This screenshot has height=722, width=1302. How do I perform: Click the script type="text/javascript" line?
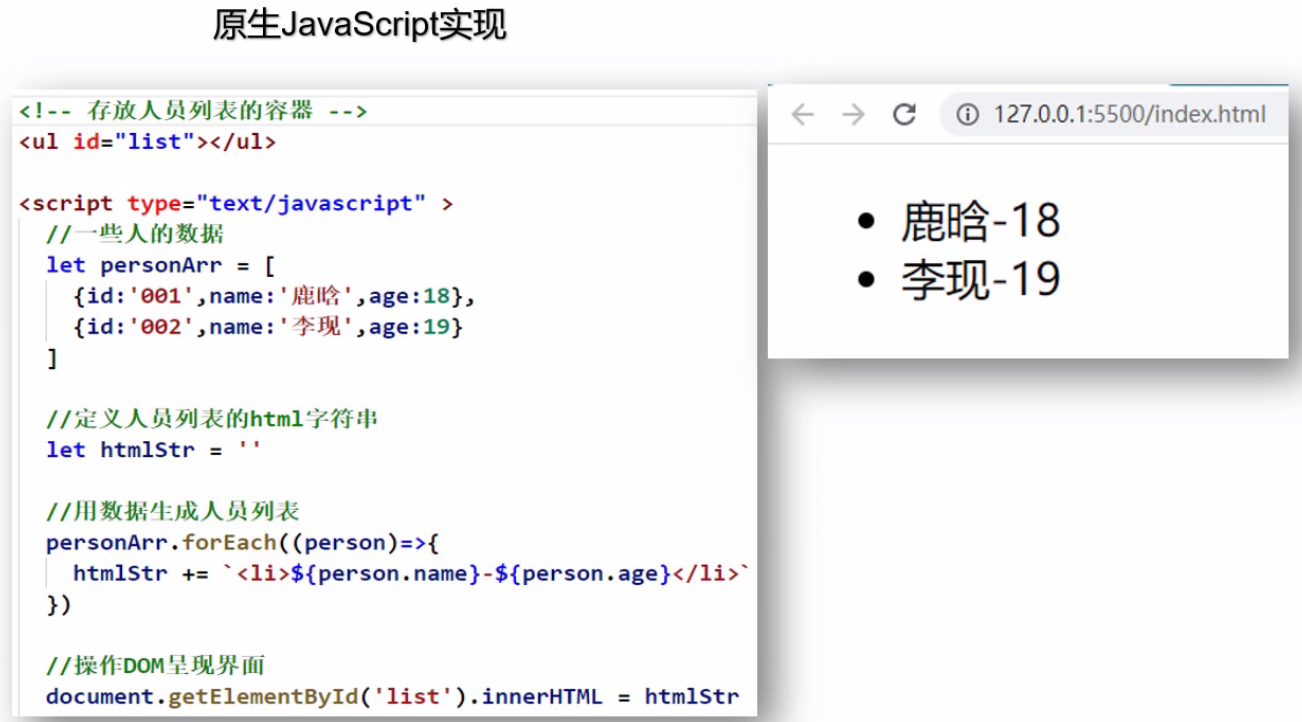pos(236,203)
